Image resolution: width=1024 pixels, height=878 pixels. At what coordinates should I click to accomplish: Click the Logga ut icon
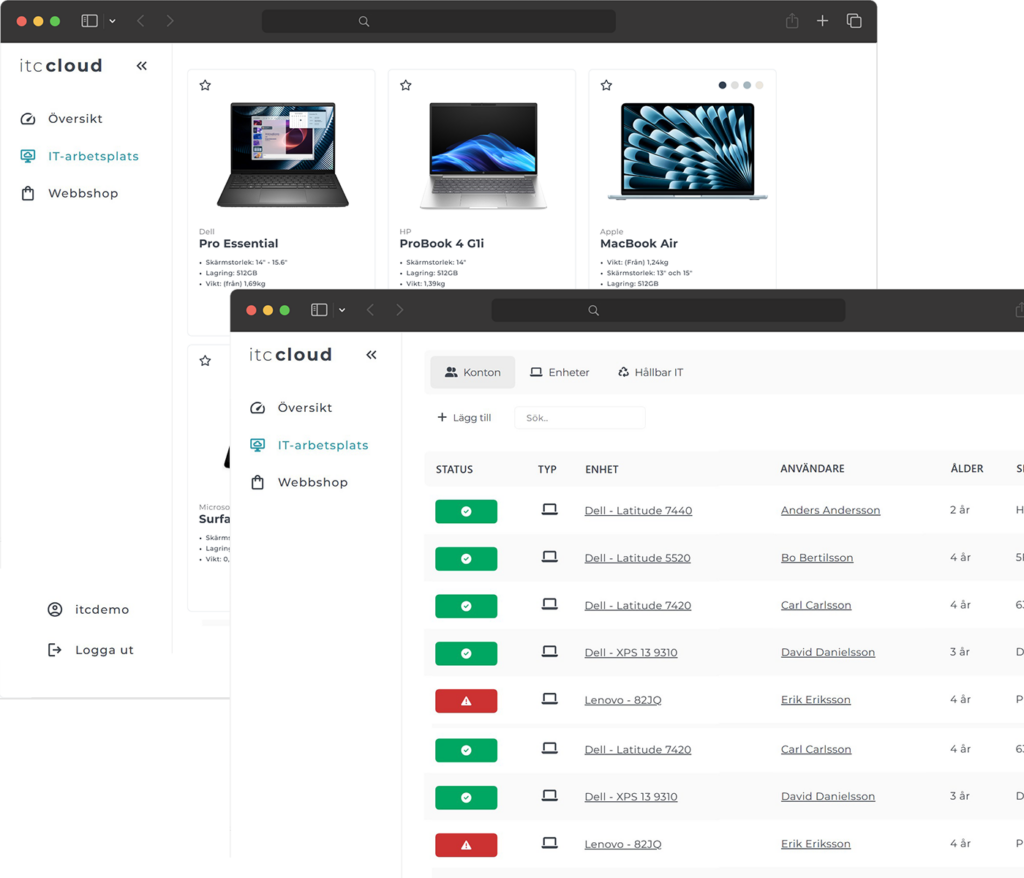pos(55,650)
